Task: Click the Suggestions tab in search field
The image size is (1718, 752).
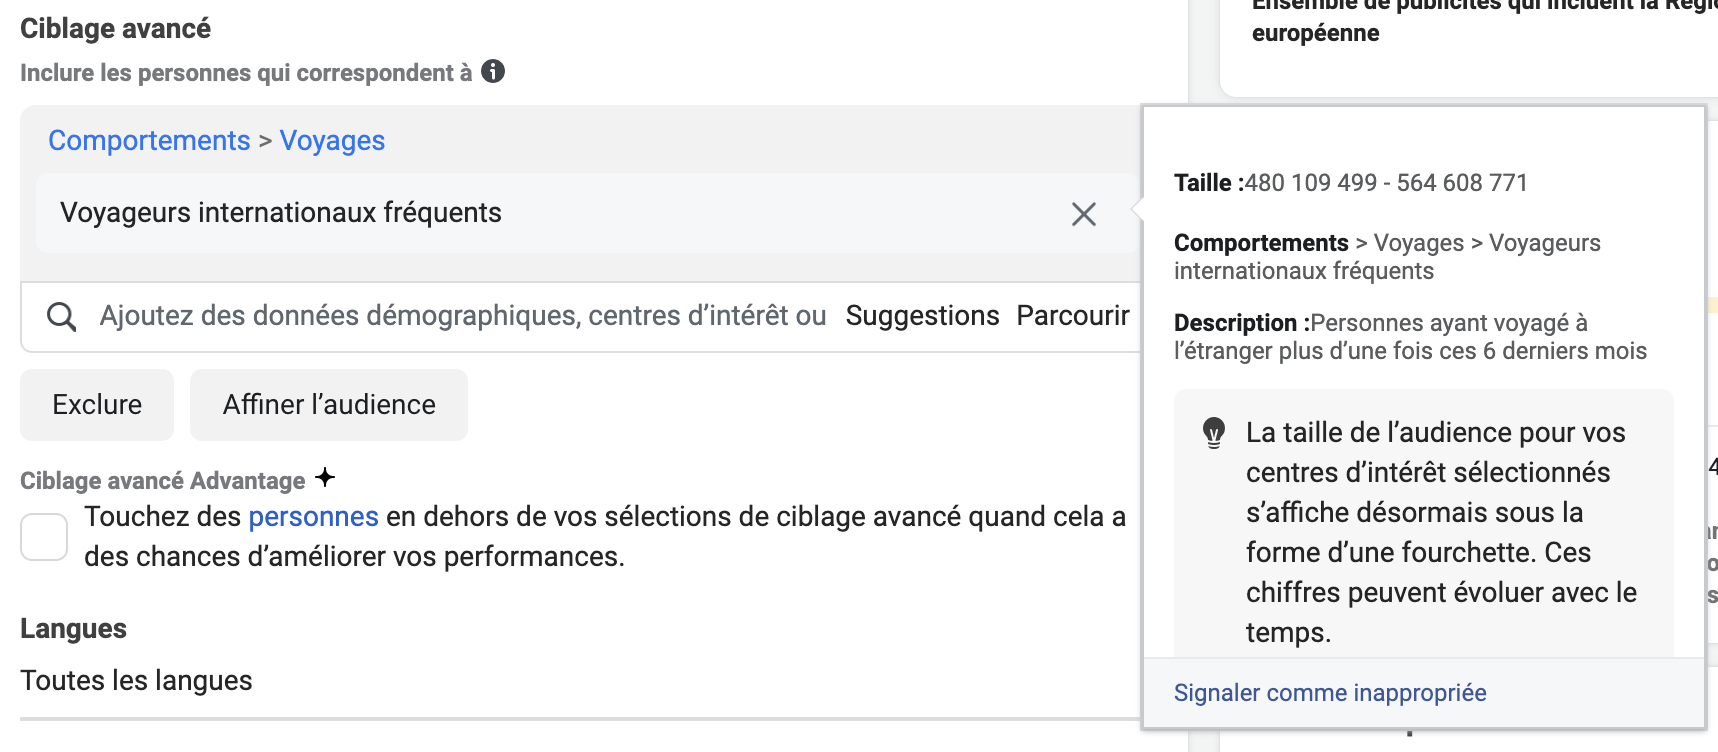Action: [922, 316]
